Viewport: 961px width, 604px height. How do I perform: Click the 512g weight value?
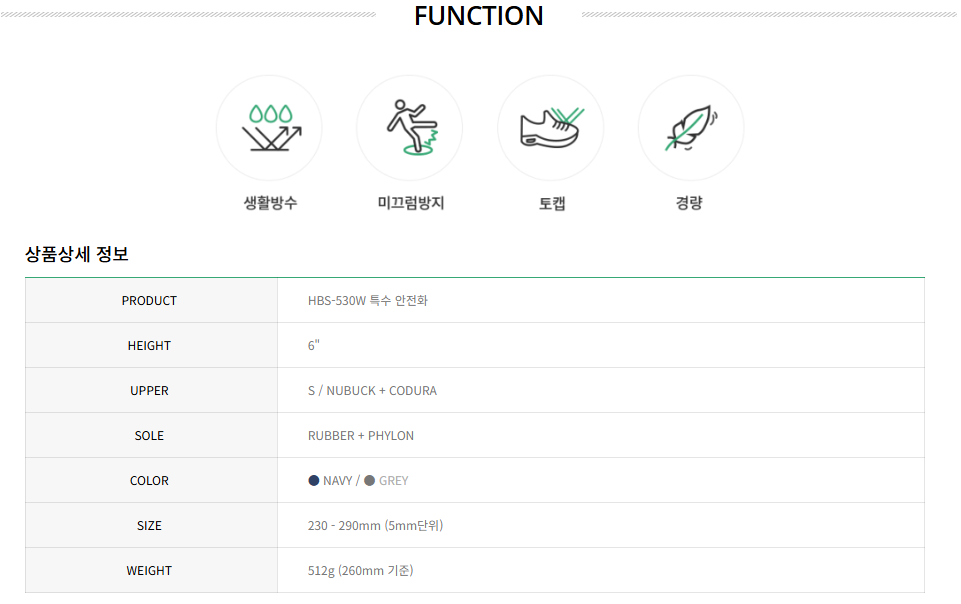360,571
